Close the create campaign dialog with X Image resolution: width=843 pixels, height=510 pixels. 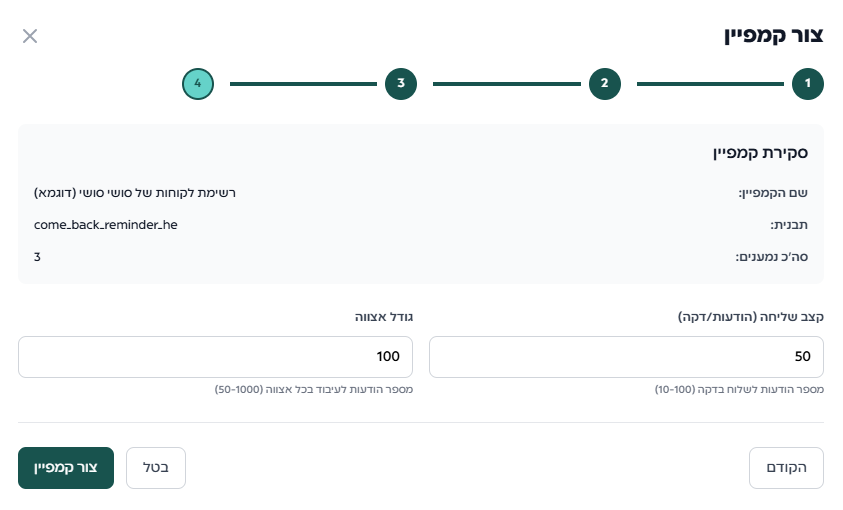point(30,37)
